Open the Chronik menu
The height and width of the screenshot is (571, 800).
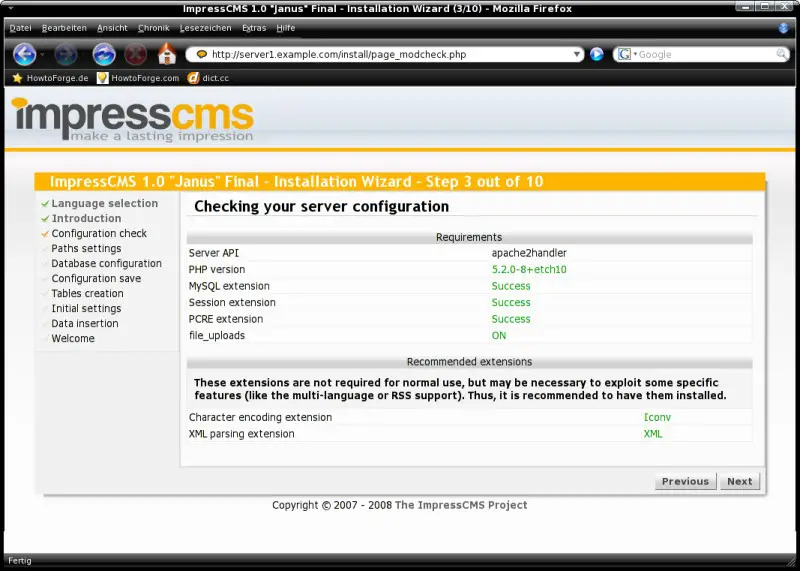[154, 28]
